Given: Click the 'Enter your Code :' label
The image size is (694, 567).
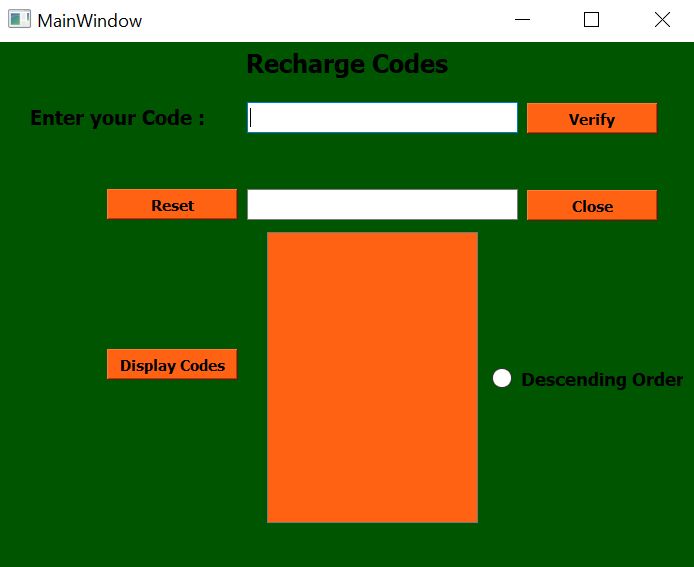Looking at the screenshot, I should (x=117, y=118).
